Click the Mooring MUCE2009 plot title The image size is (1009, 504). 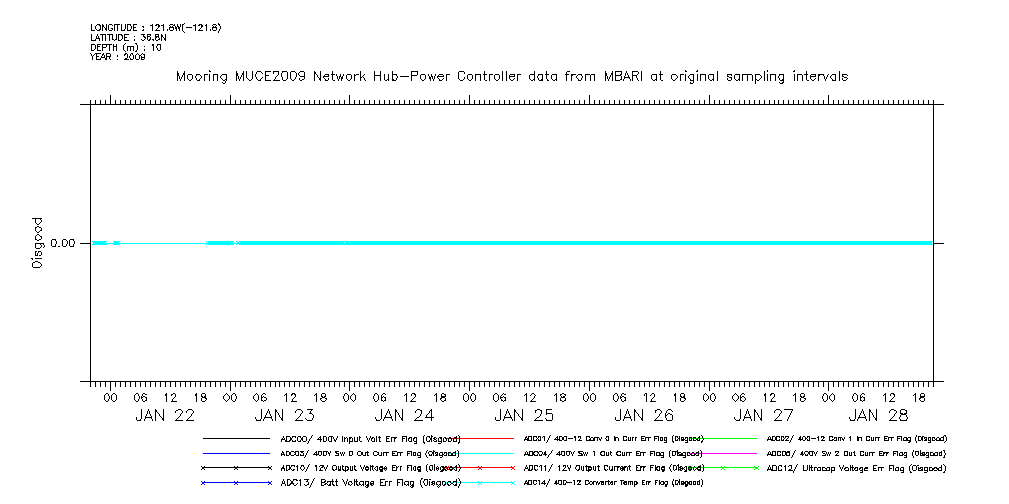coord(512,76)
